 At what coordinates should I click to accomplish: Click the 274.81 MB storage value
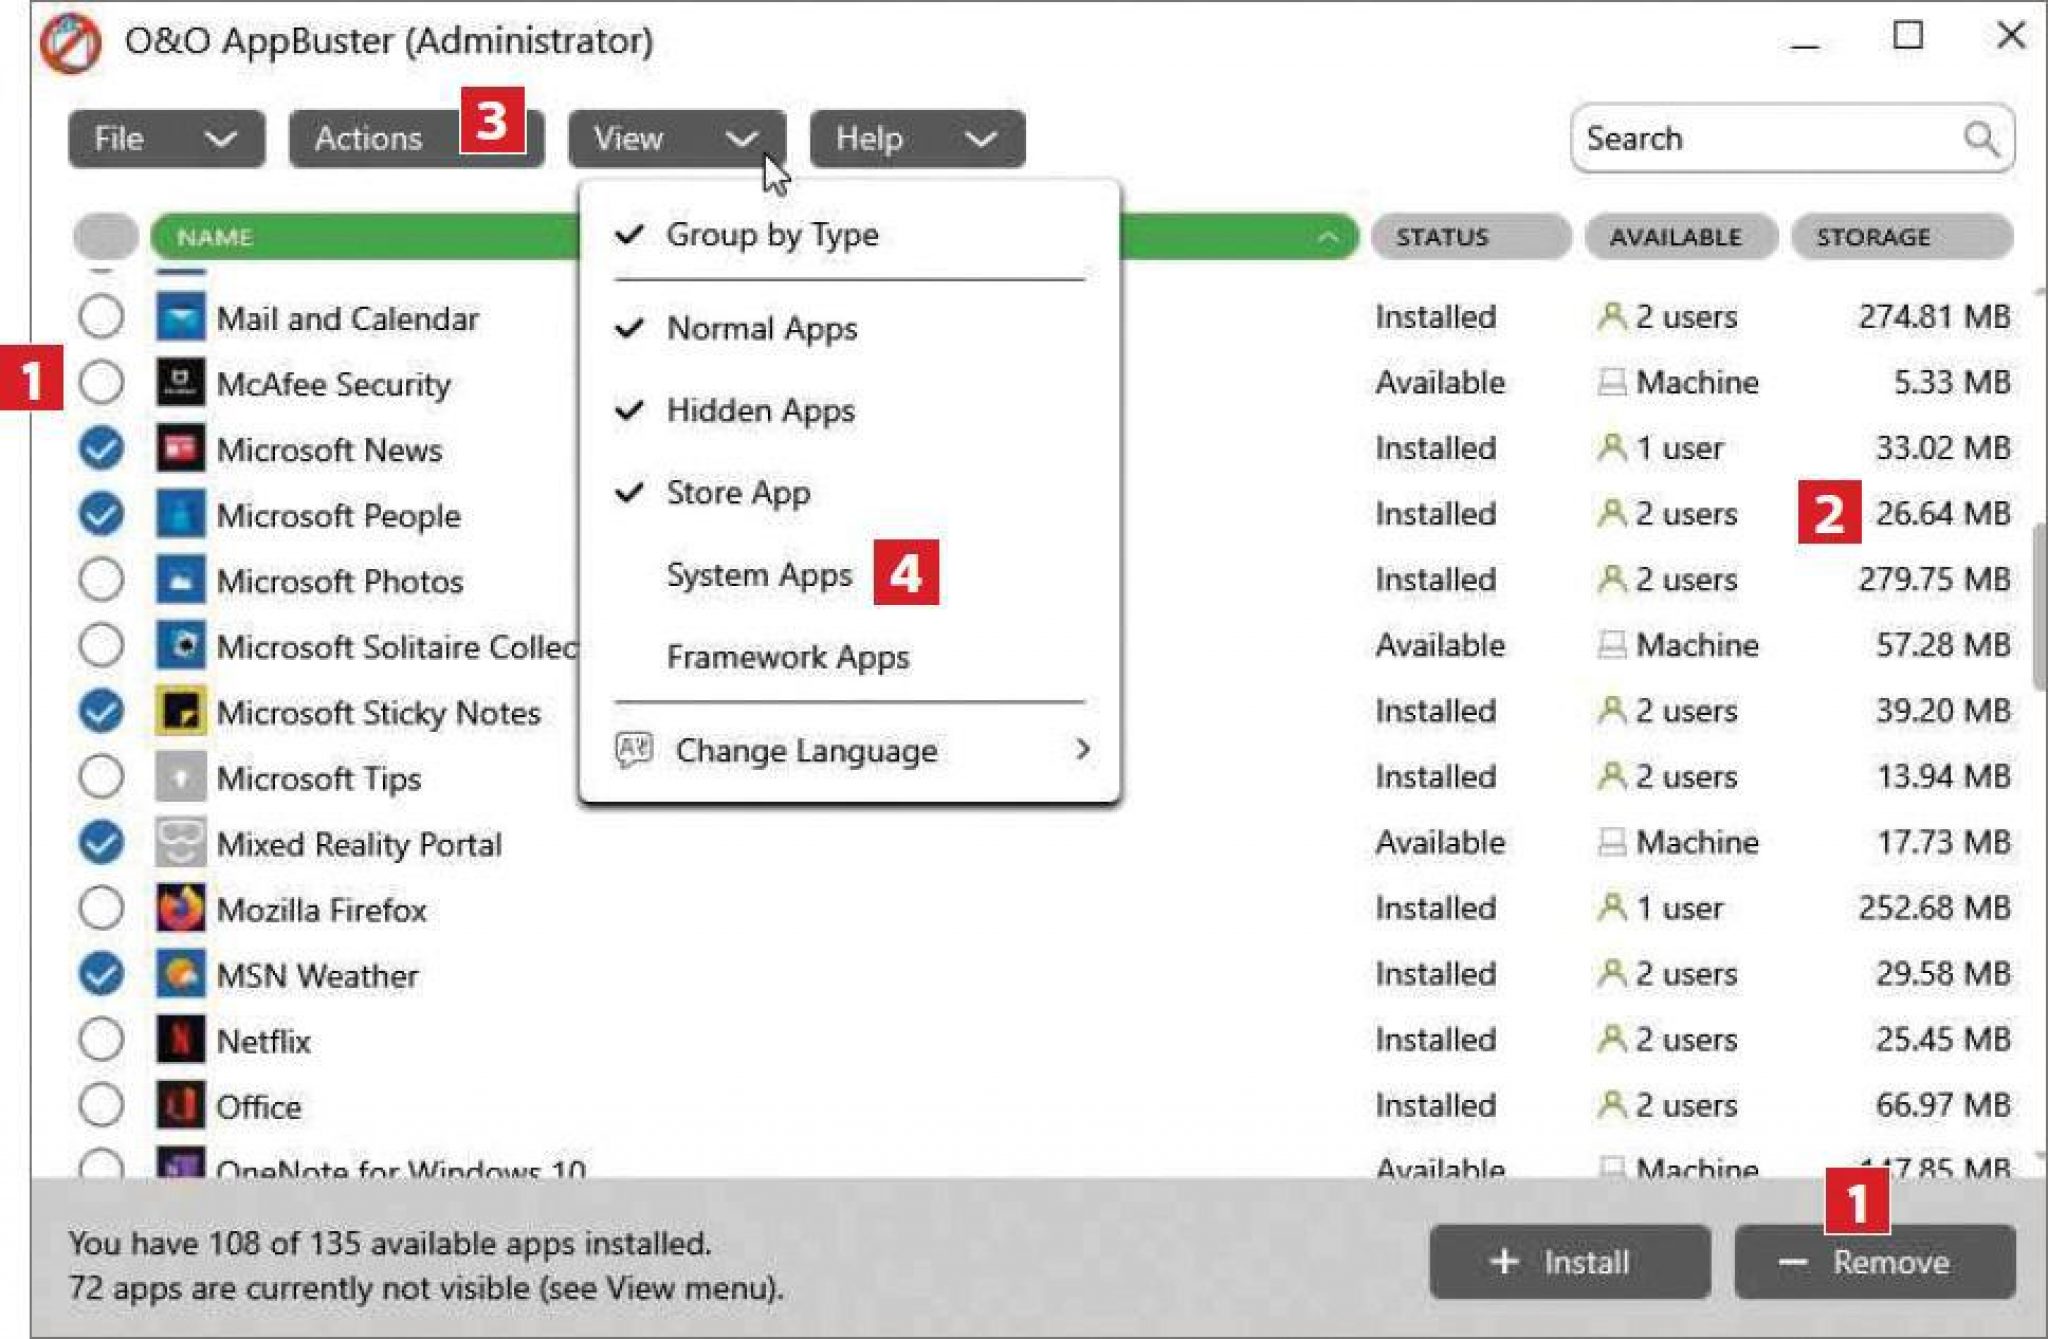[1934, 317]
